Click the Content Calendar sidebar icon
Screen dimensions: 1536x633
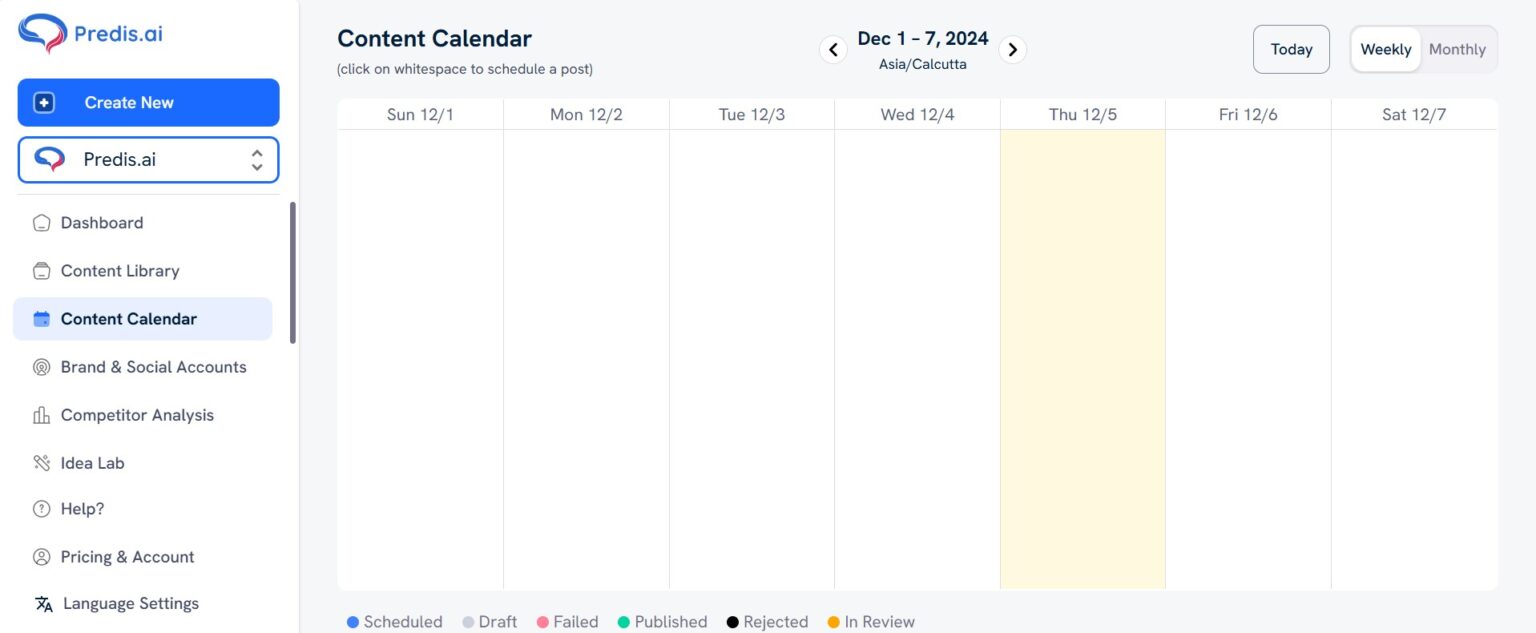tap(41, 318)
